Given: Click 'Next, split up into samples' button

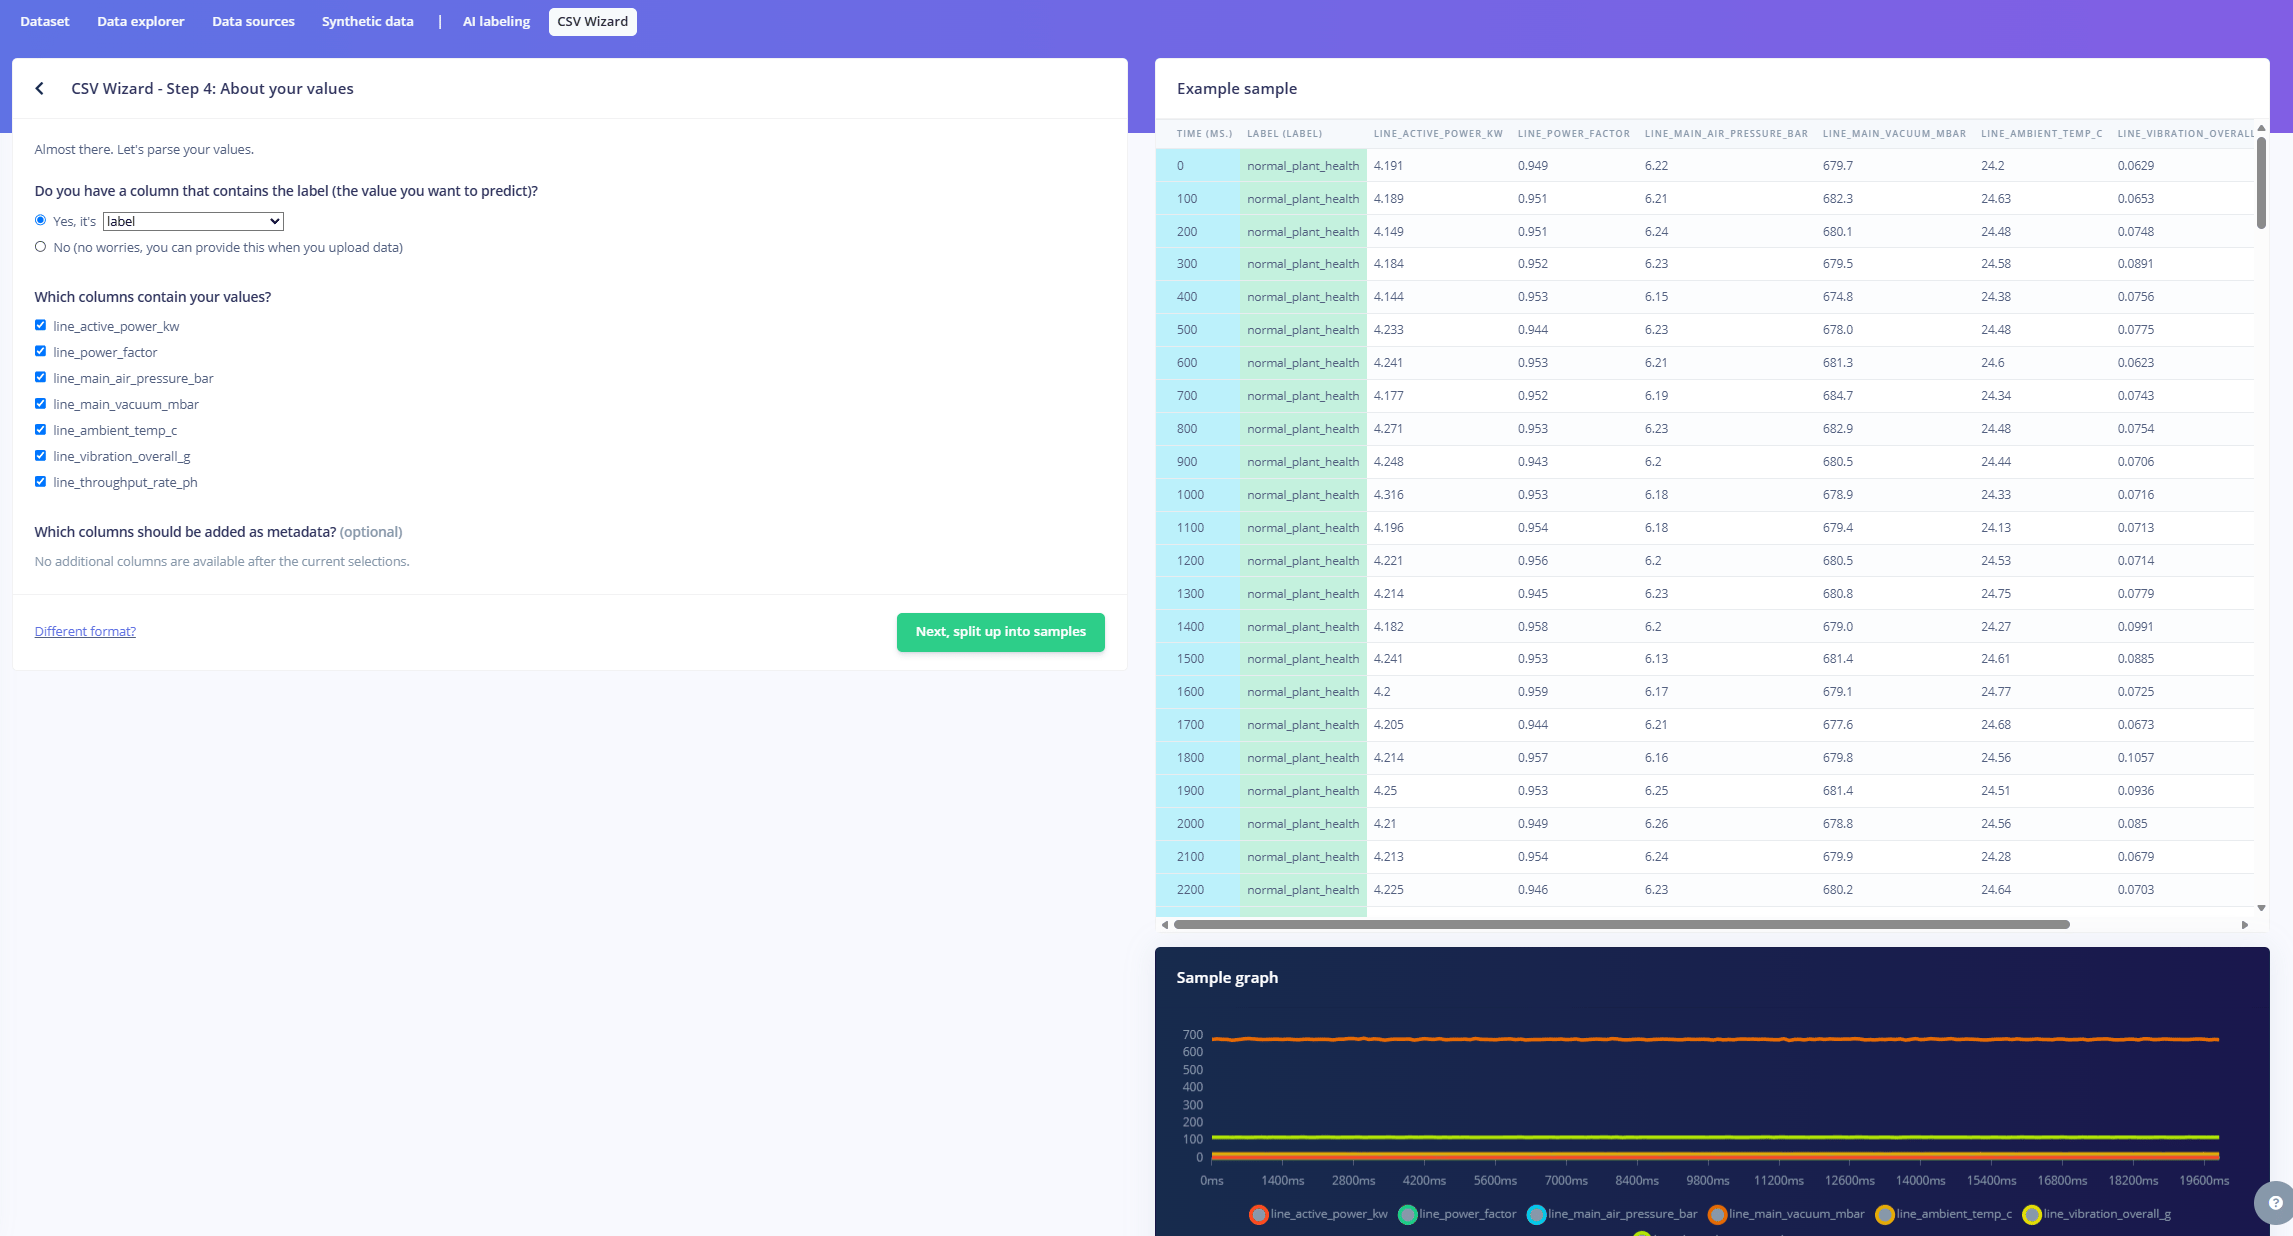Looking at the screenshot, I should (1001, 632).
